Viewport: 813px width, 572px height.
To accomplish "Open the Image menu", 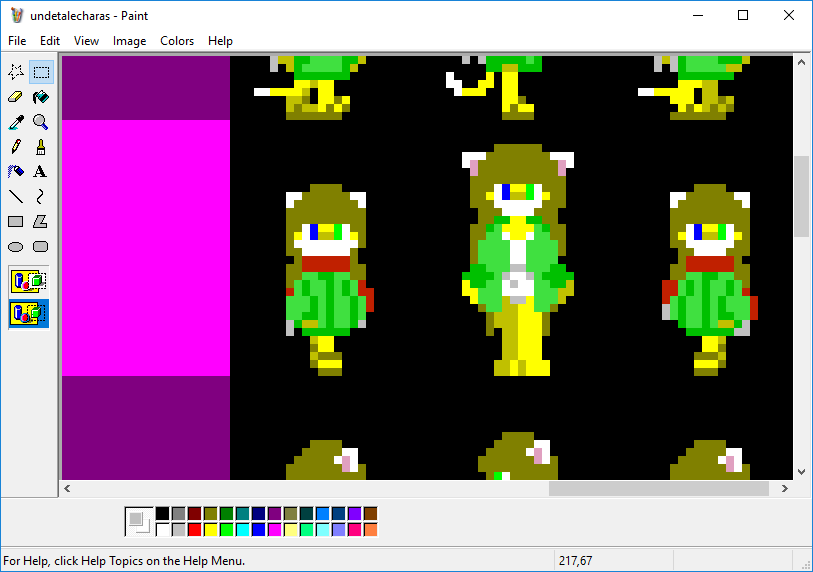I will point(130,41).
